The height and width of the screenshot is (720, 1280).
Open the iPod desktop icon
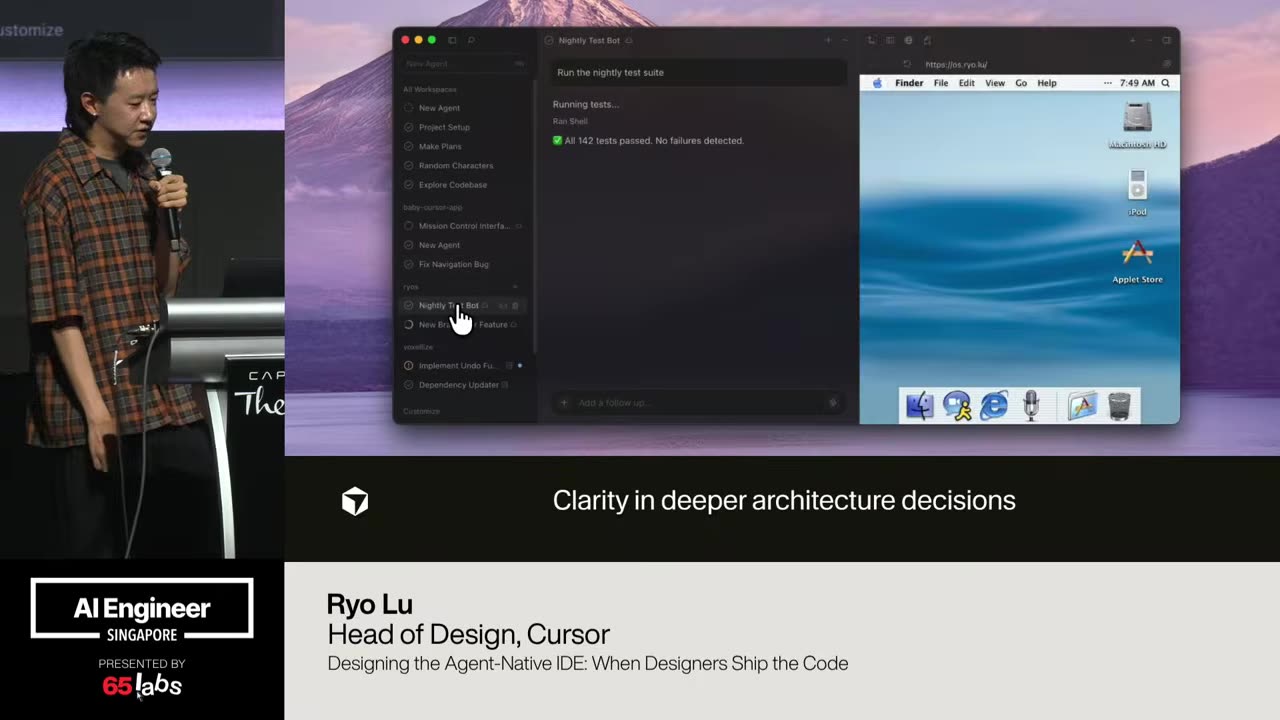pos(1137,192)
